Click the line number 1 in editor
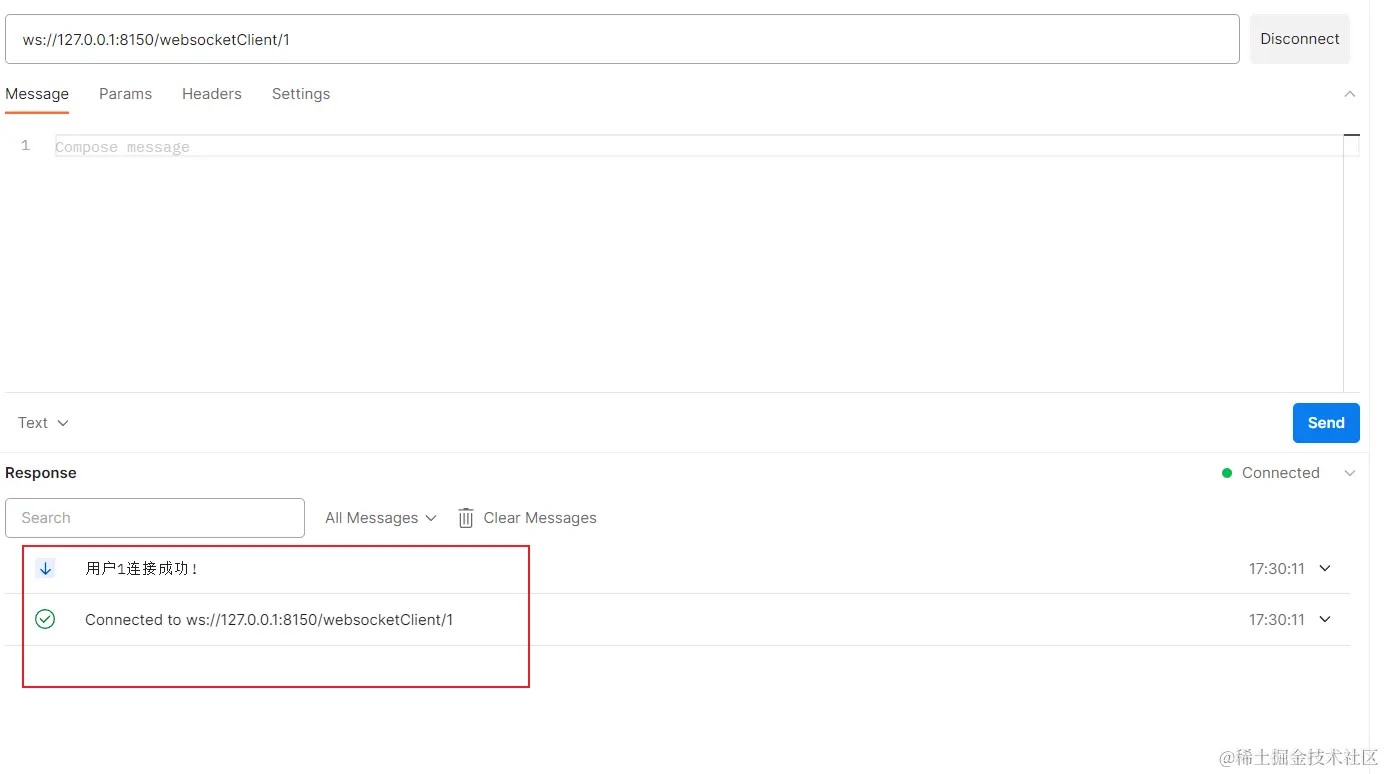This screenshot has width=1385, height=774. [x=26, y=146]
